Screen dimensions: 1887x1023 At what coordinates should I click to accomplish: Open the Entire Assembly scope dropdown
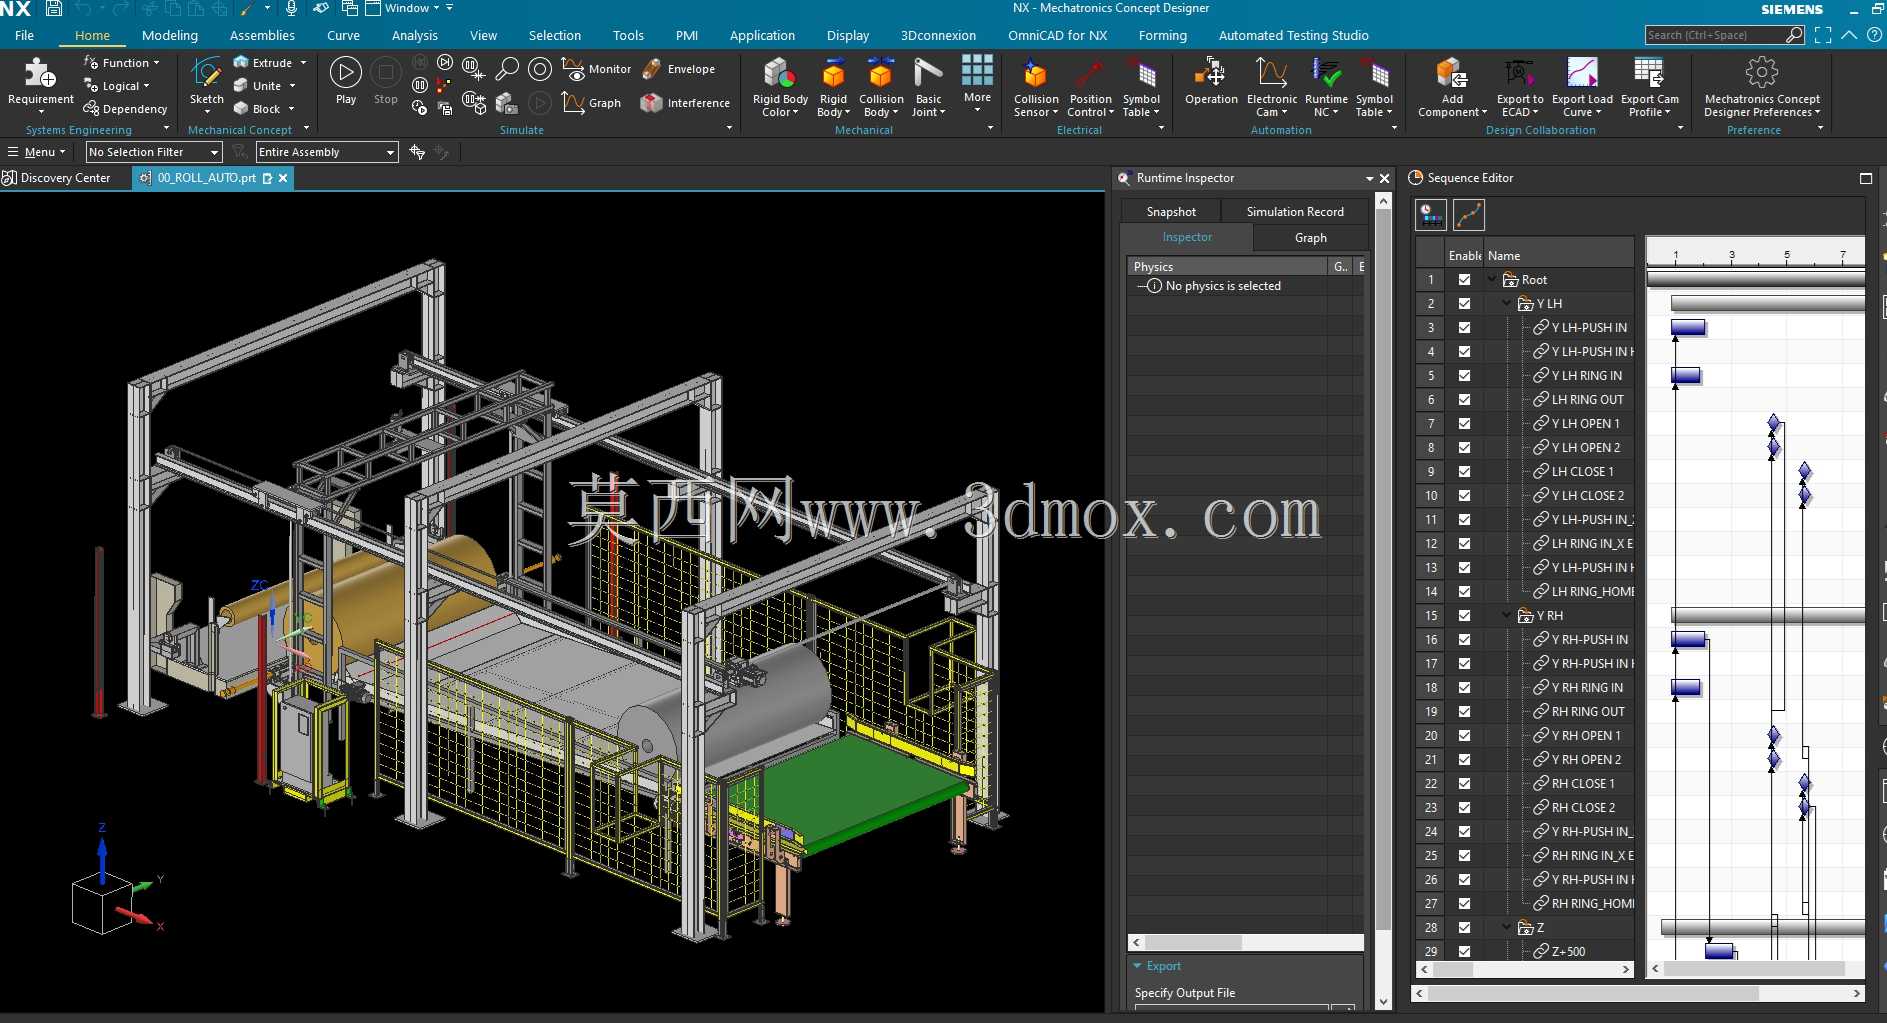(327, 152)
